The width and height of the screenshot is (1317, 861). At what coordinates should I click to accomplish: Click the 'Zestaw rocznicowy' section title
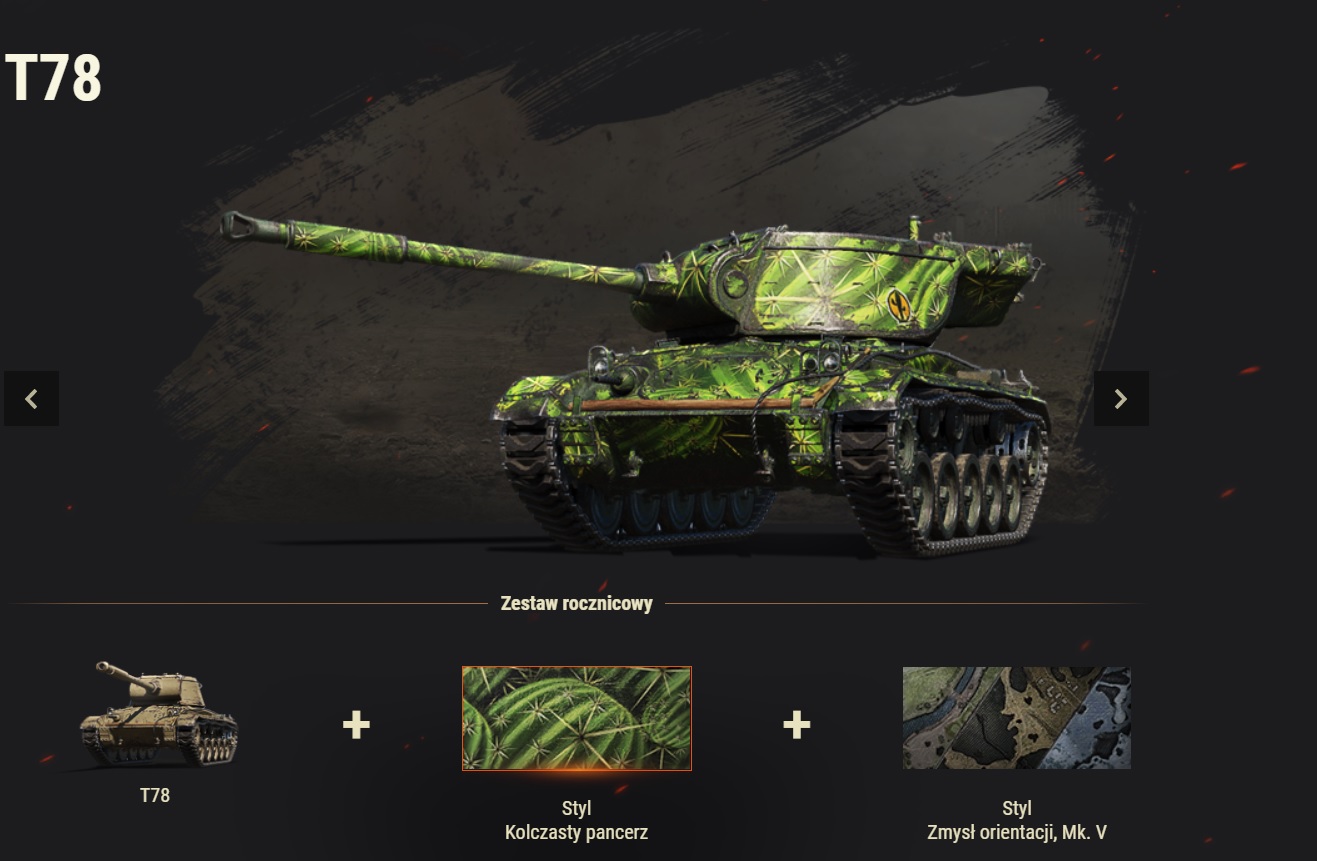click(577, 603)
